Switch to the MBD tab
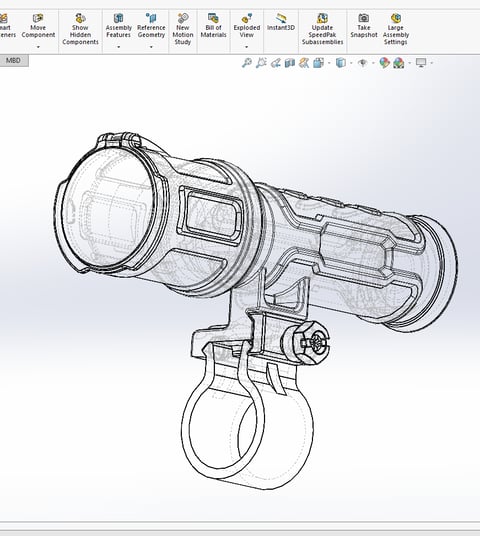The width and height of the screenshot is (480, 536). [x=13, y=61]
